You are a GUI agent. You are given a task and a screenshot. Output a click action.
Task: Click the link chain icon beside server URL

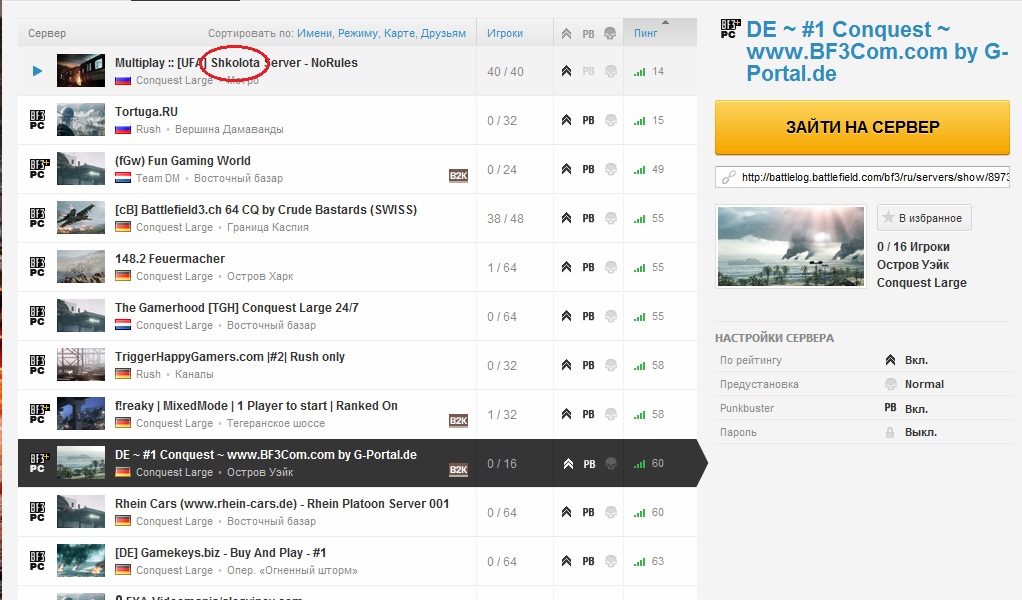729,177
